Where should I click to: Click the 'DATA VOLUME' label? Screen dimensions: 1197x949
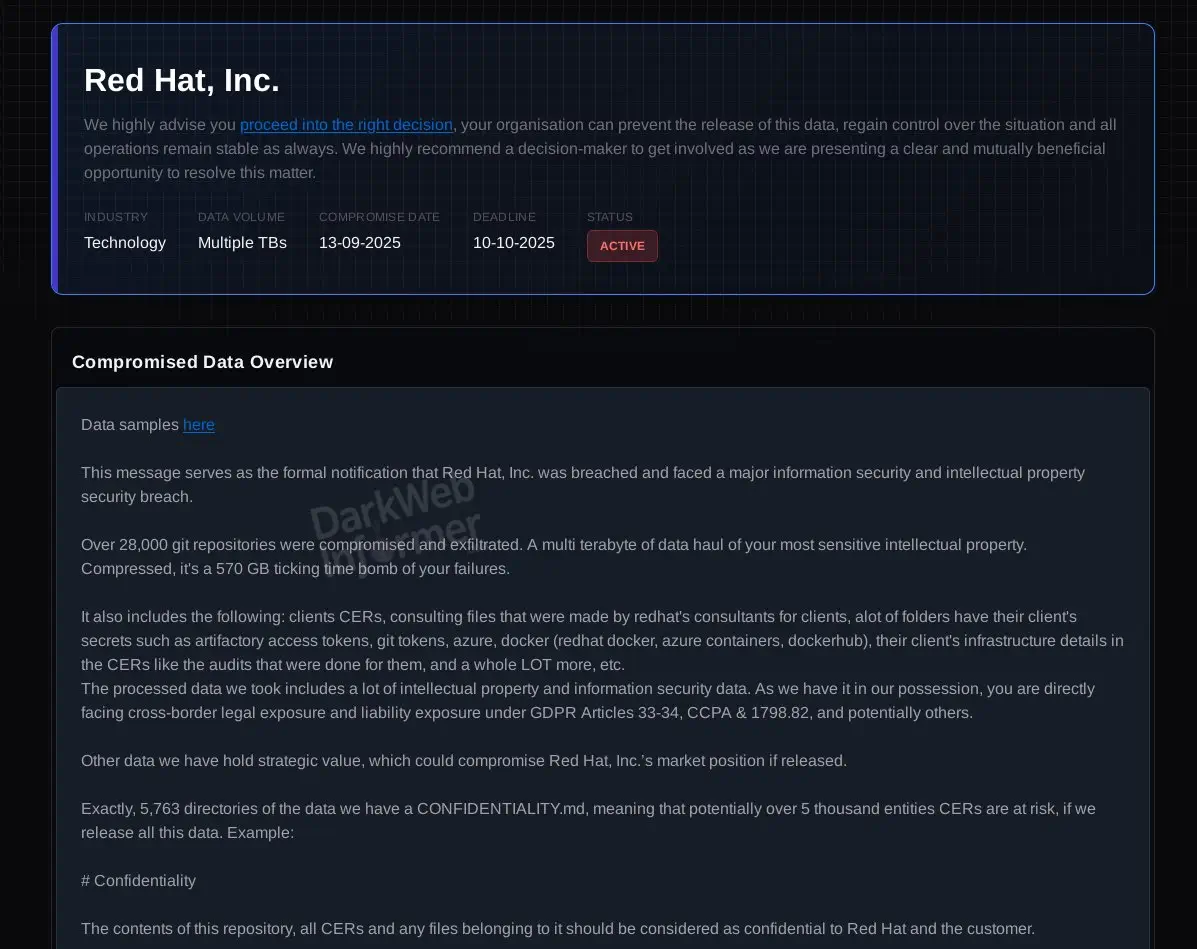(x=241, y=217)
